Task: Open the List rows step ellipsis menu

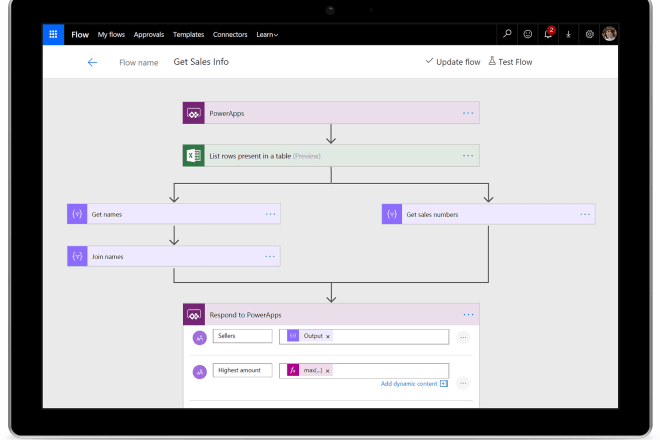Action: (468, 155)
